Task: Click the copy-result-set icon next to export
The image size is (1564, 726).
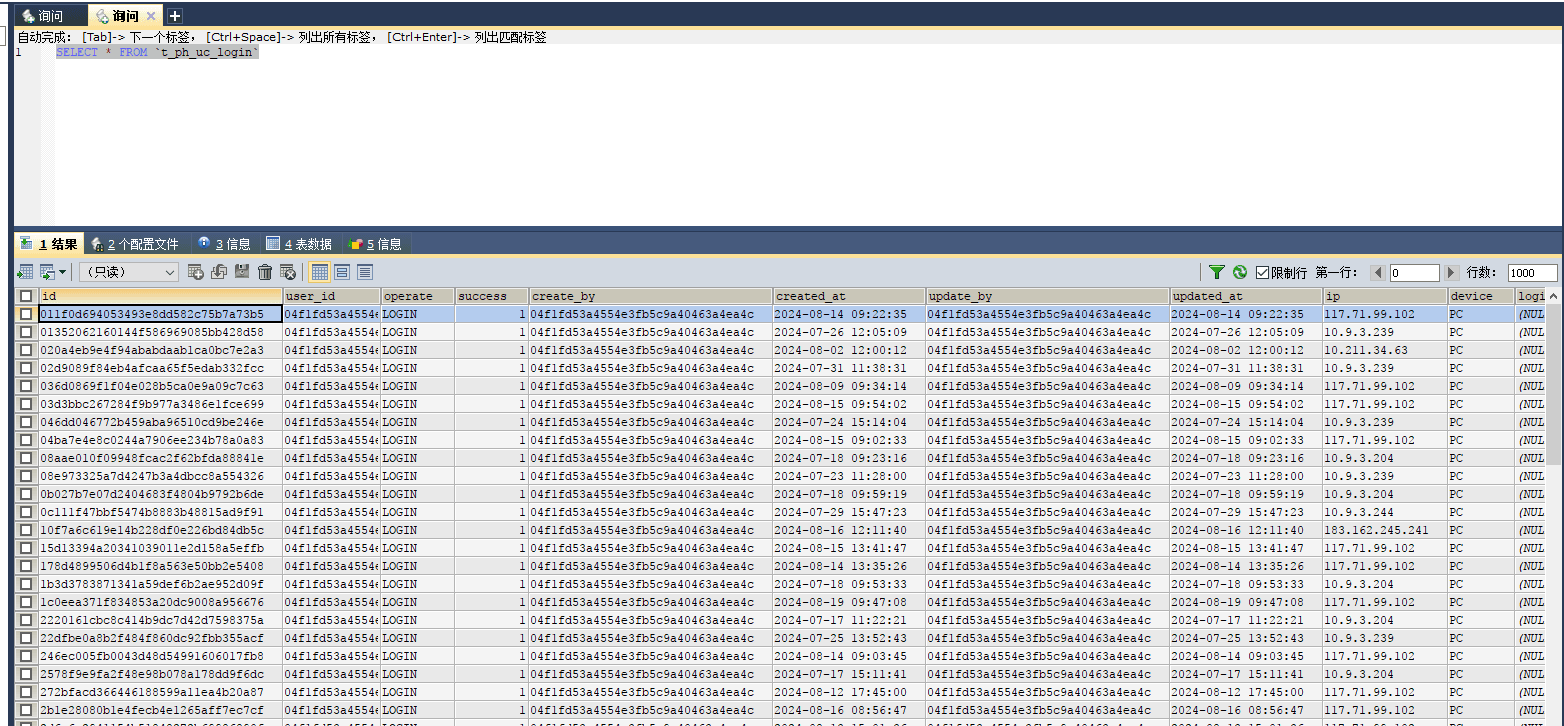Action: click(x=47, y=272)
